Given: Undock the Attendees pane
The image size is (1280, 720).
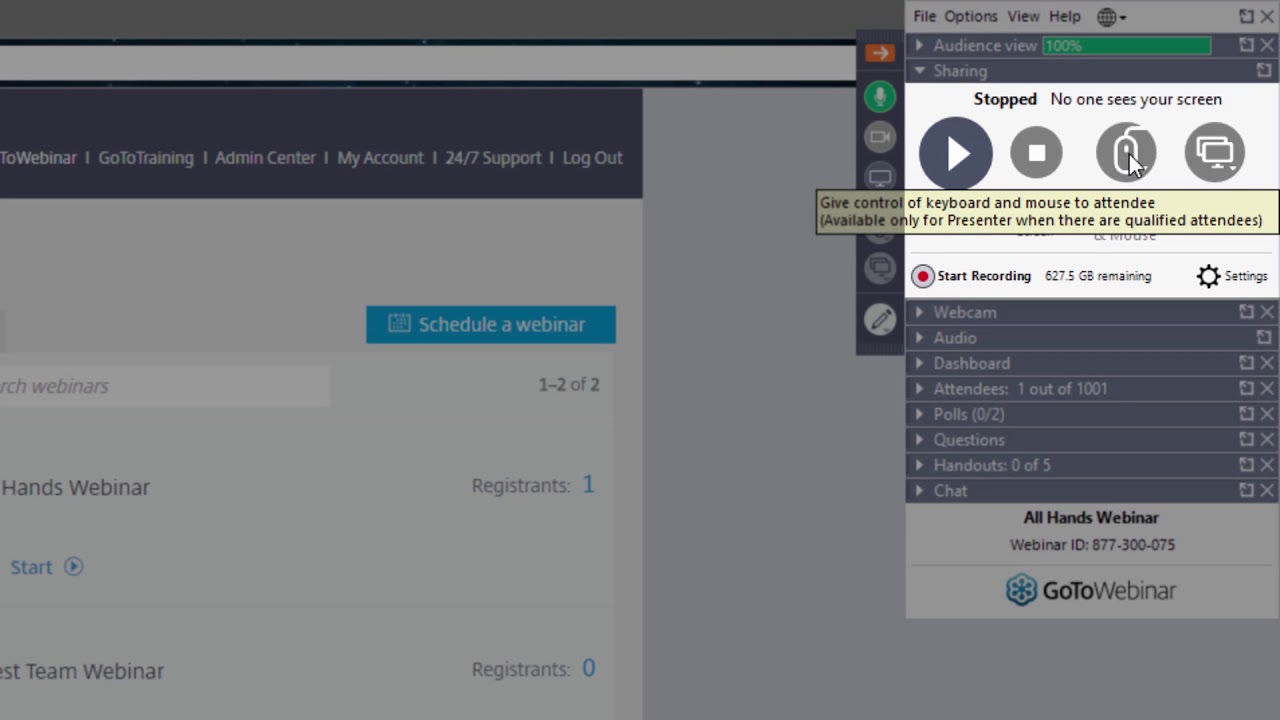Looking at the screenshot, I should [1246, 389].
